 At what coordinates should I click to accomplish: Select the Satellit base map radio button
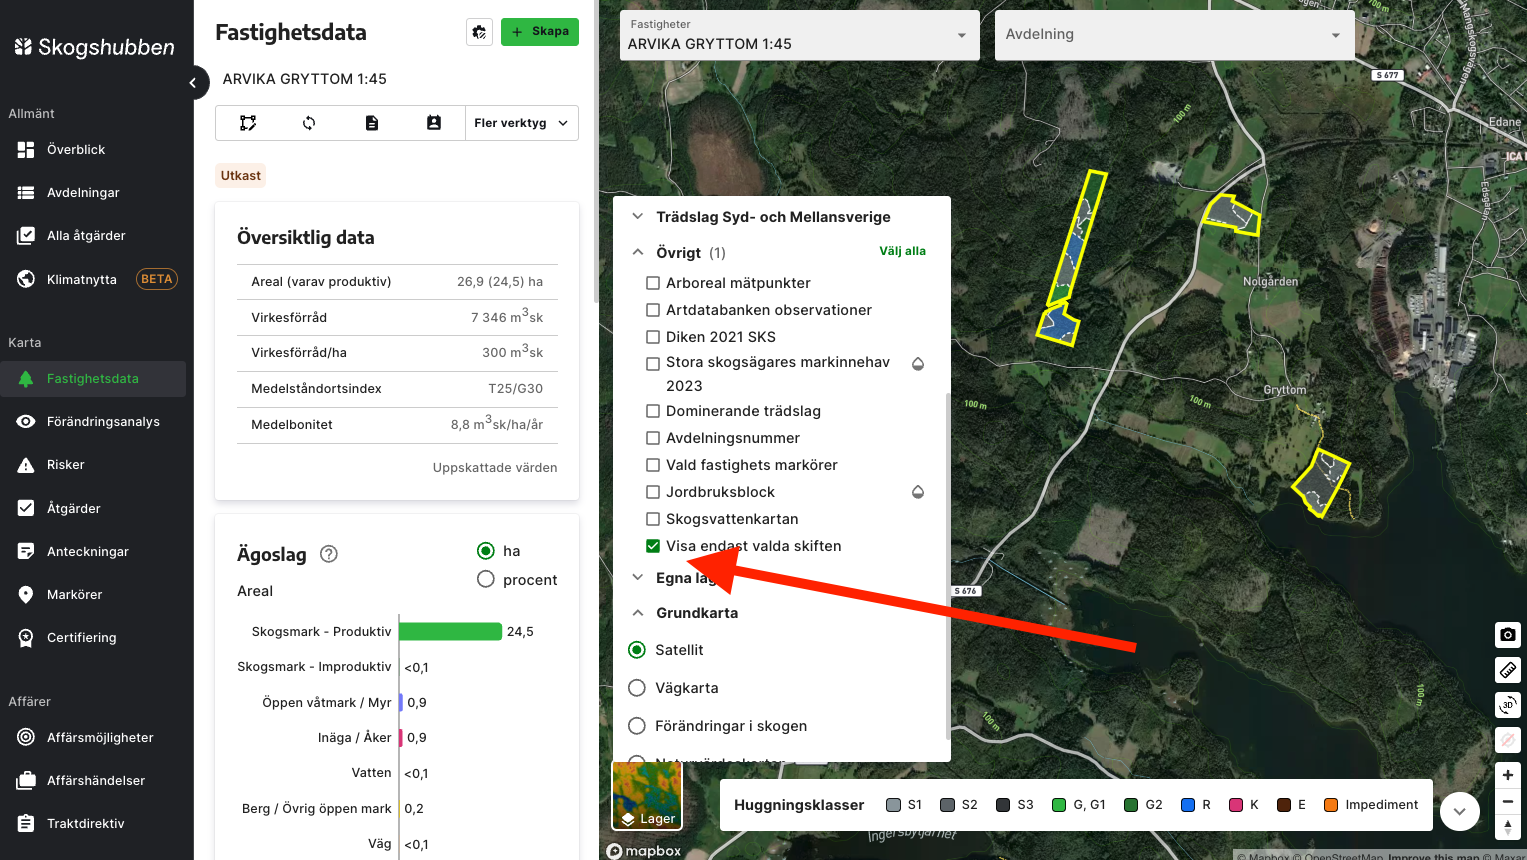[637, 650]
